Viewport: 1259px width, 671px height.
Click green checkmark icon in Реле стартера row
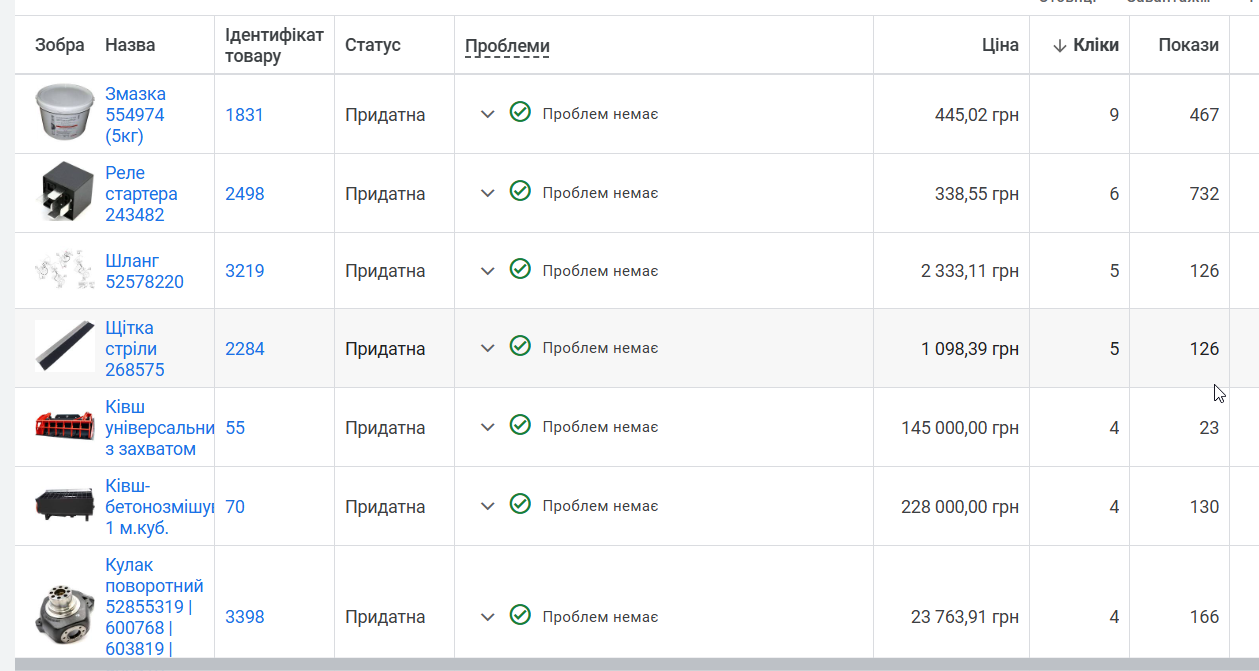(x=520, y=191)
